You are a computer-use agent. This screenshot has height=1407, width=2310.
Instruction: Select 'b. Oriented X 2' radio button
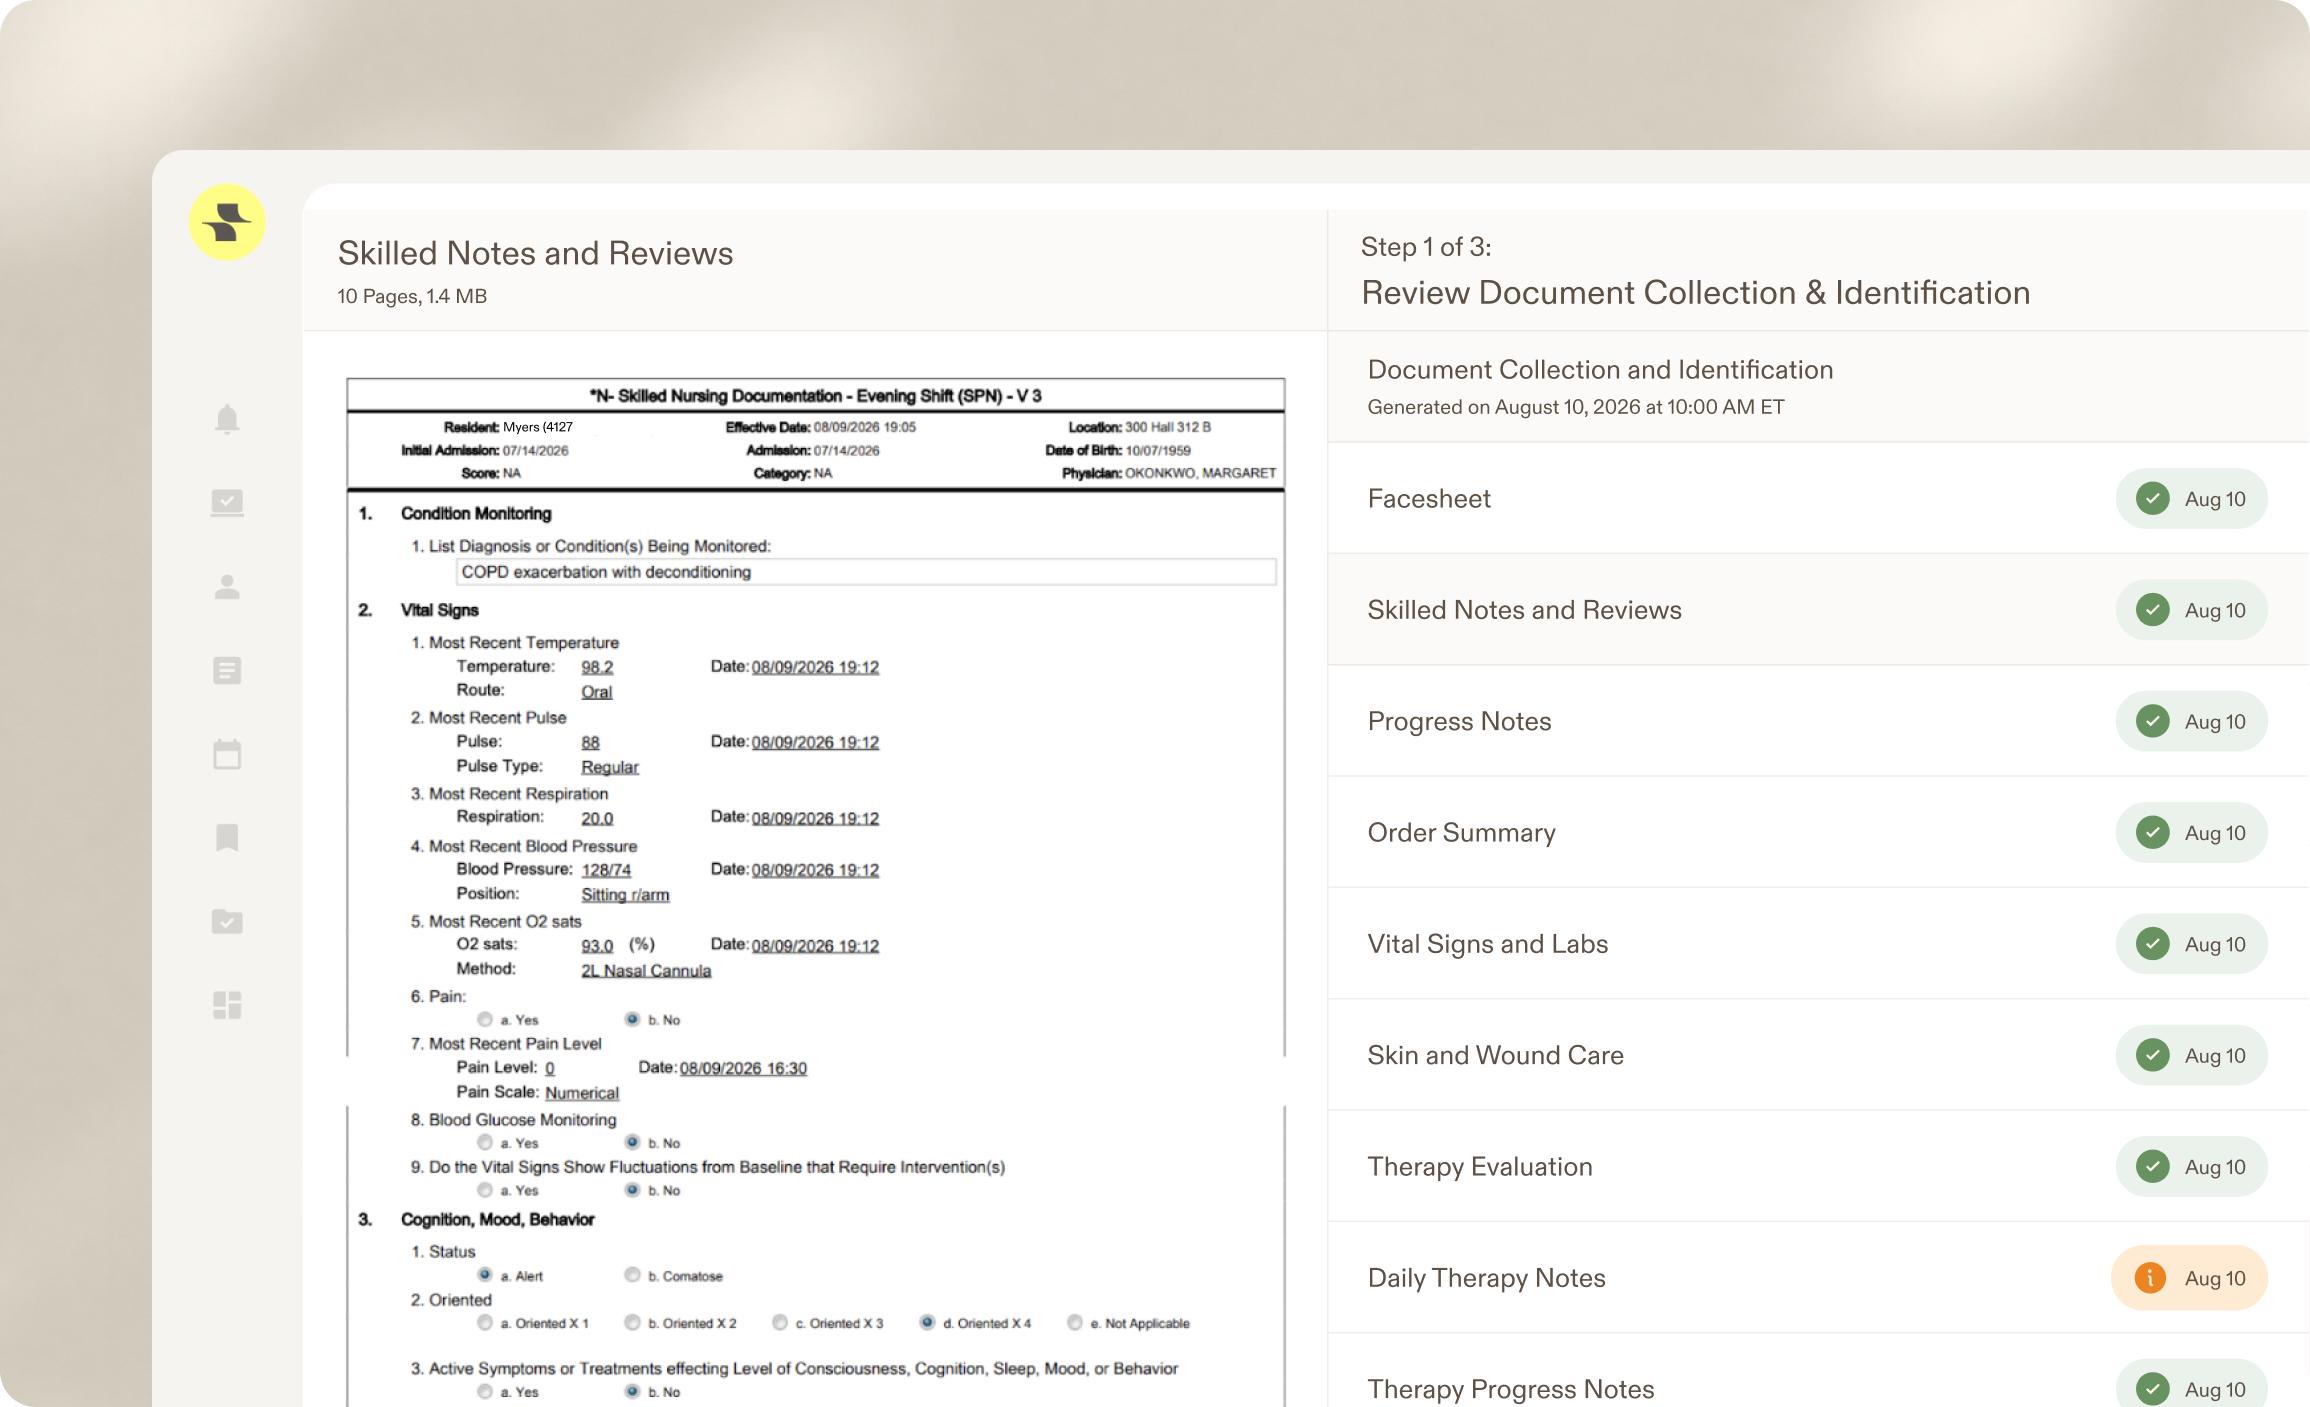pos(632,1322)
